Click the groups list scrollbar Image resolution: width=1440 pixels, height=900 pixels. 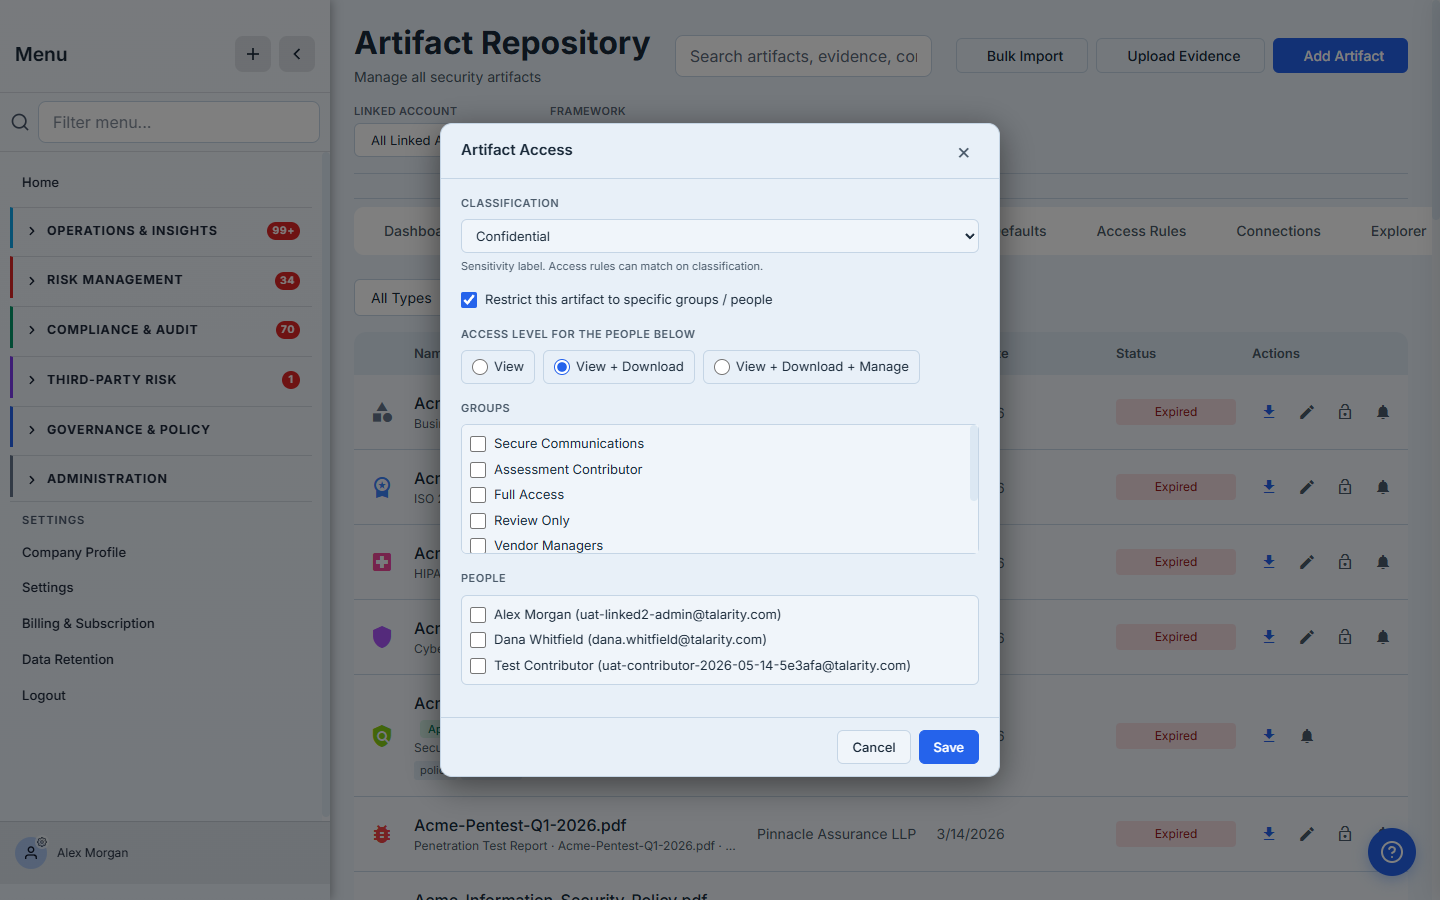(x=974, y=463)
